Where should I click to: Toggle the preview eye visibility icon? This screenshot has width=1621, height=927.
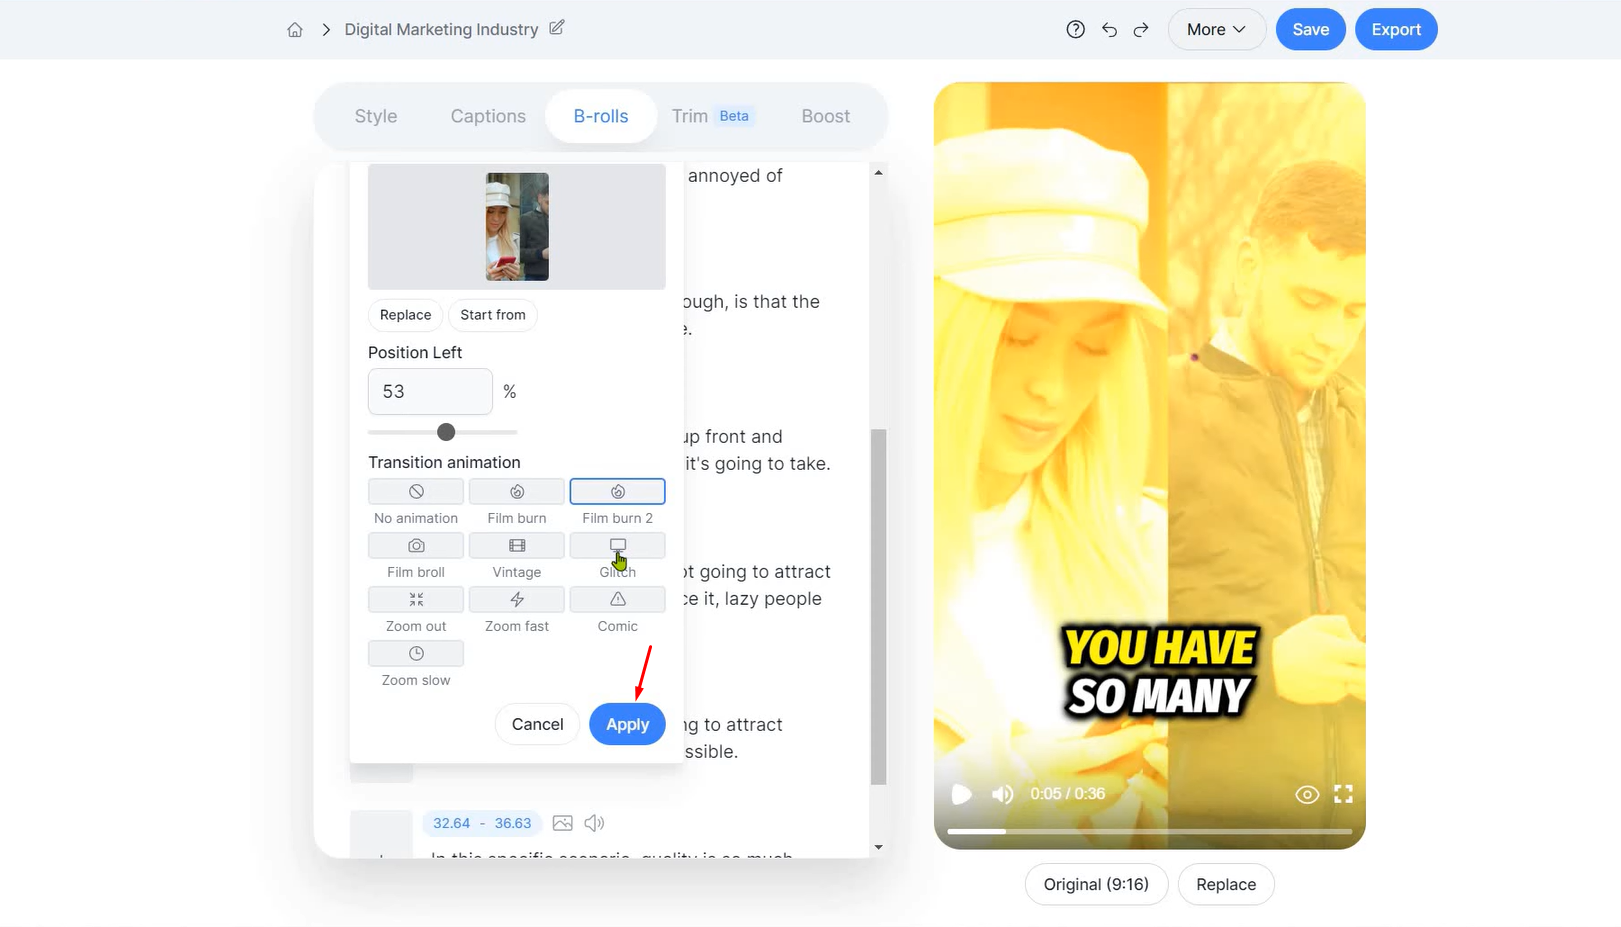coord(1306,795)
